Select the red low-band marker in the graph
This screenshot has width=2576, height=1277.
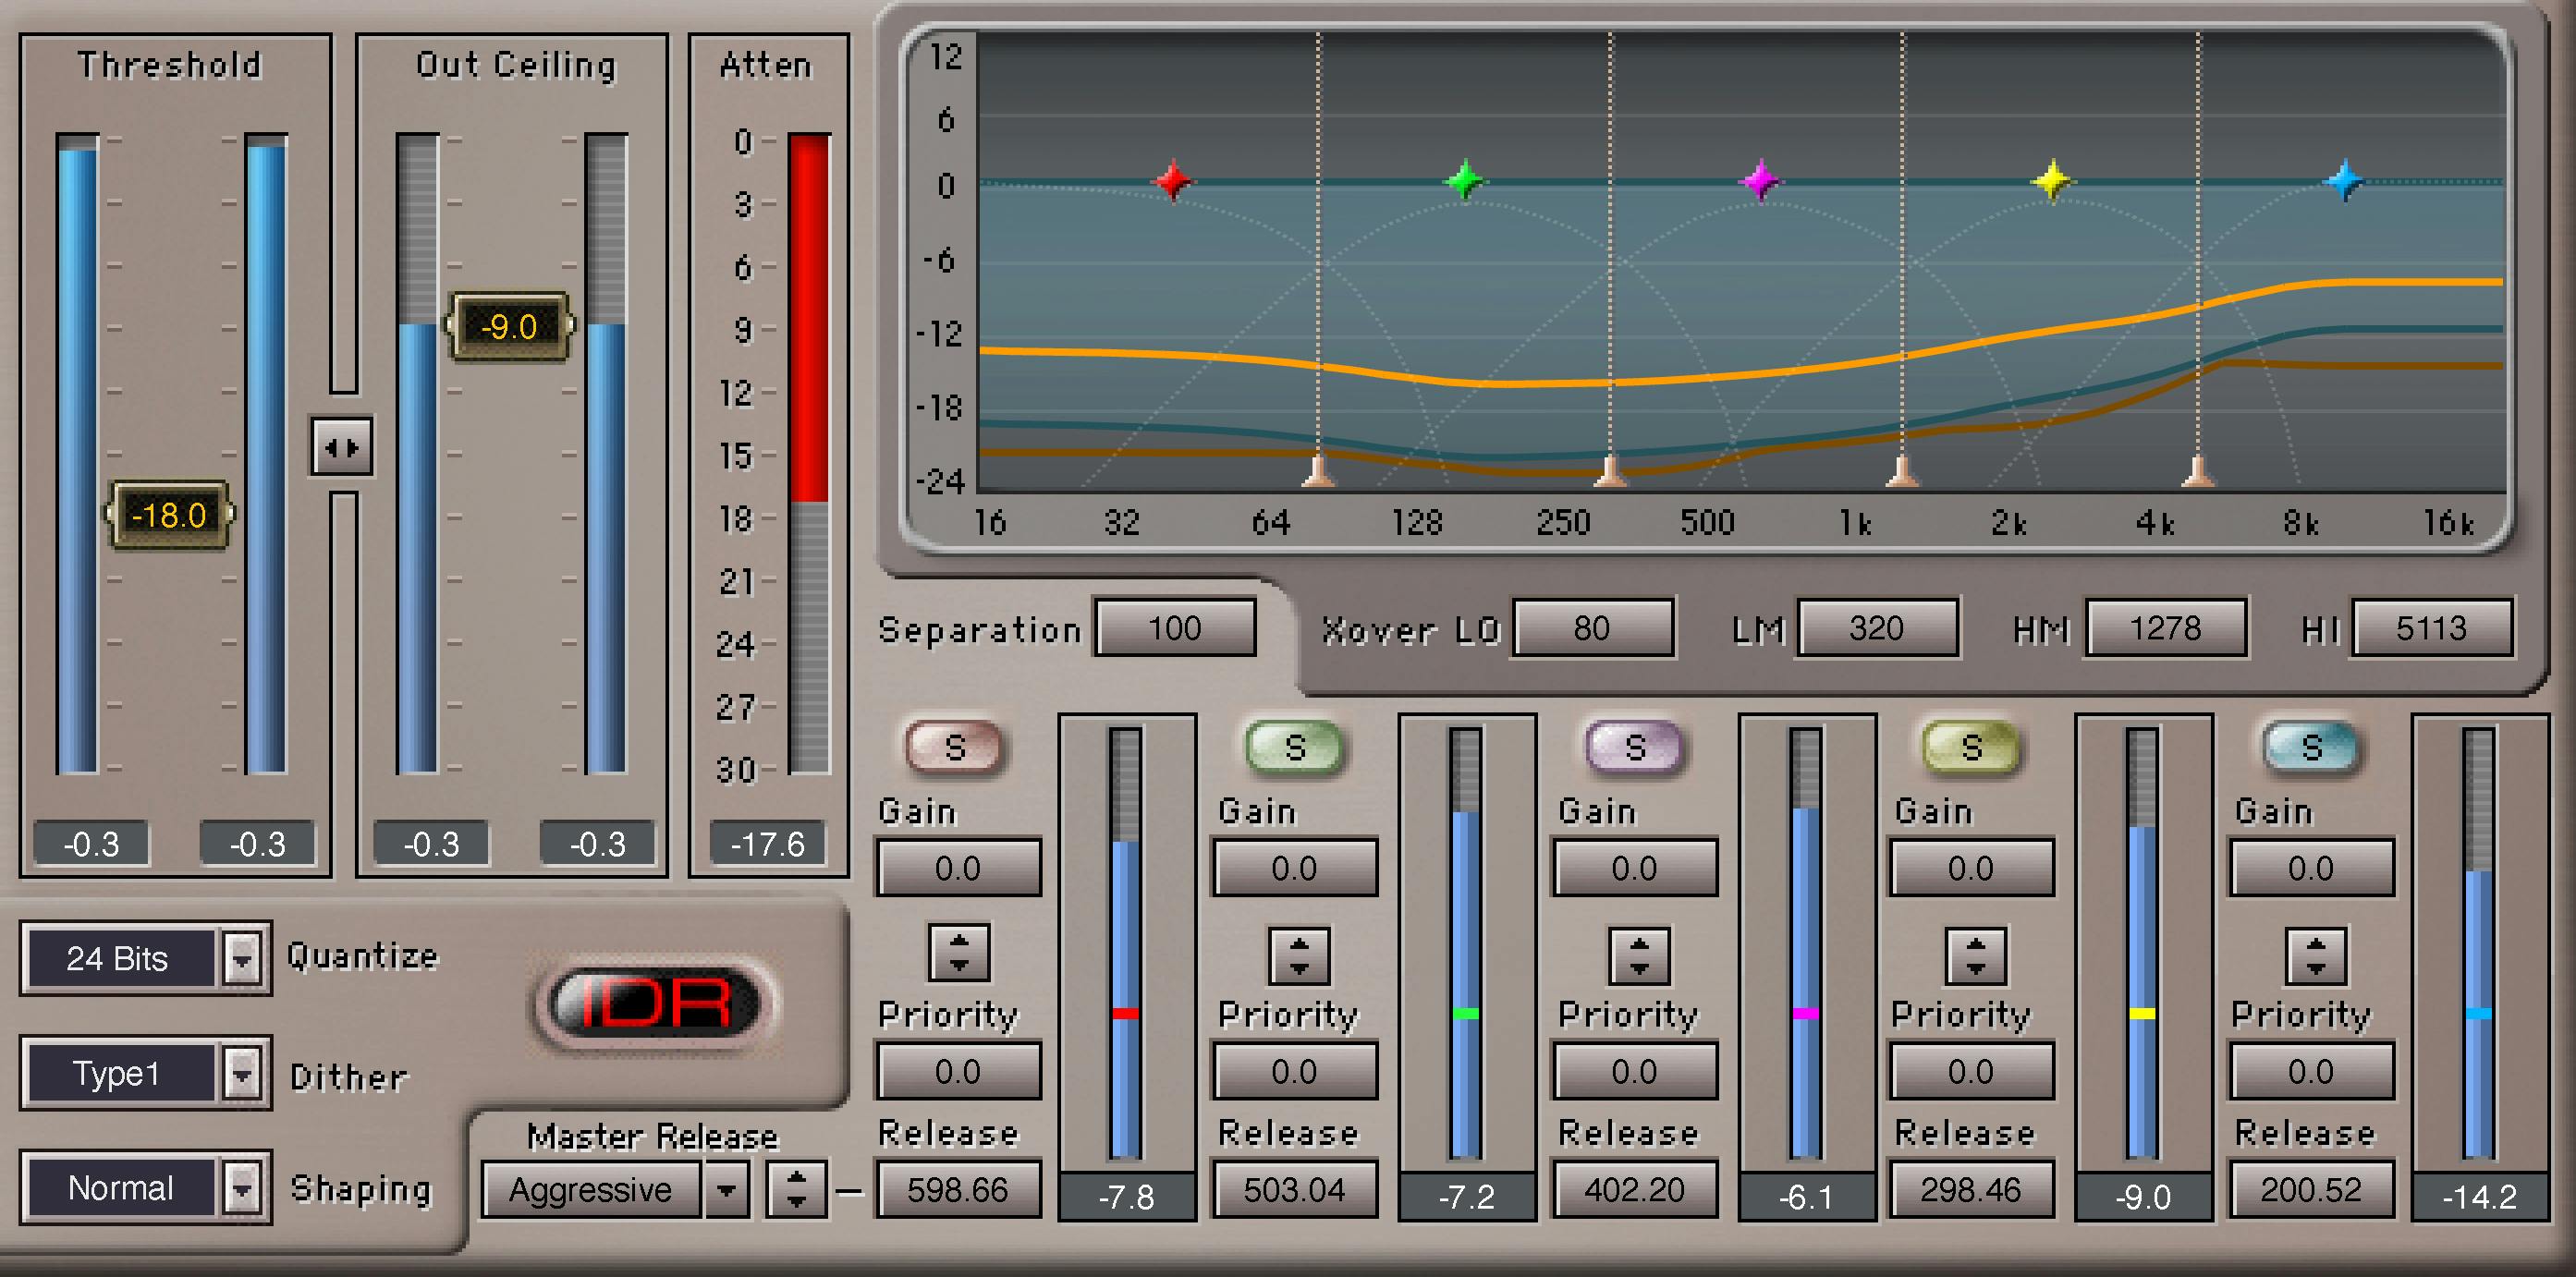coord(1172,182)
